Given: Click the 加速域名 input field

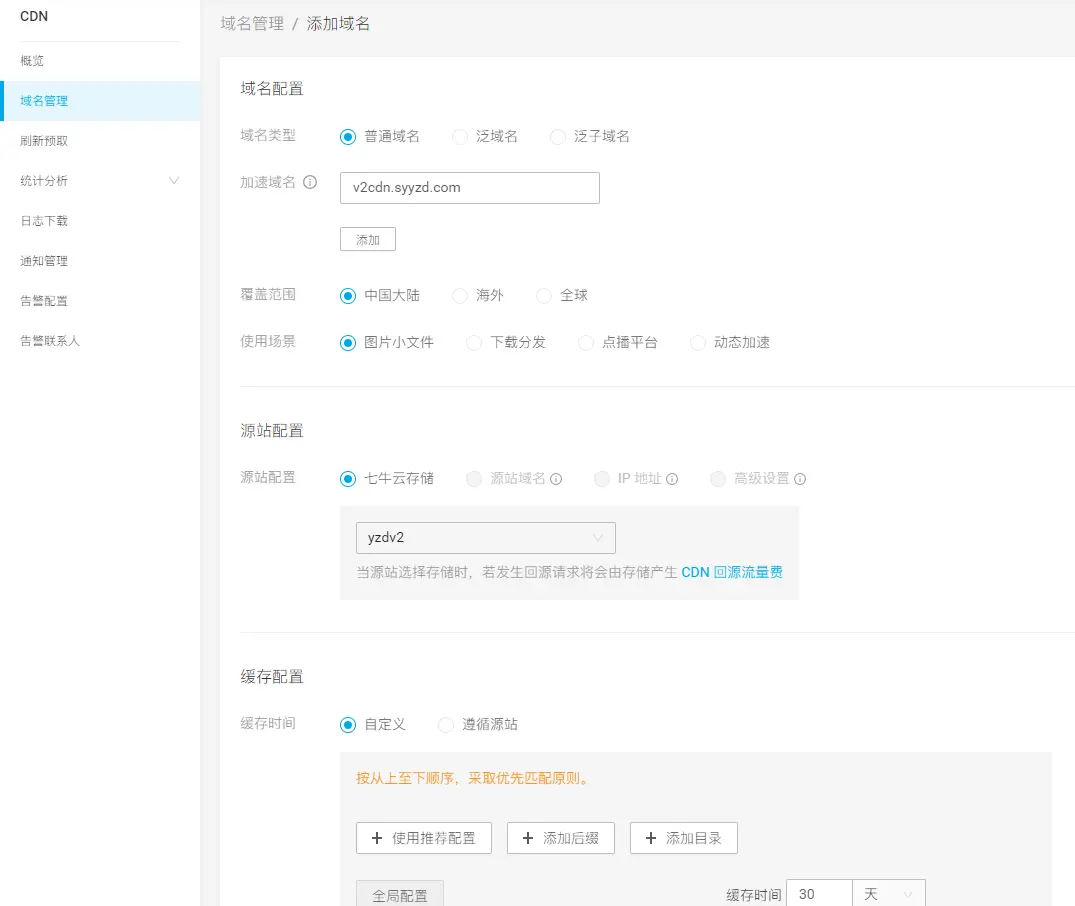Looking at the screenshot, I should [469, 188].
